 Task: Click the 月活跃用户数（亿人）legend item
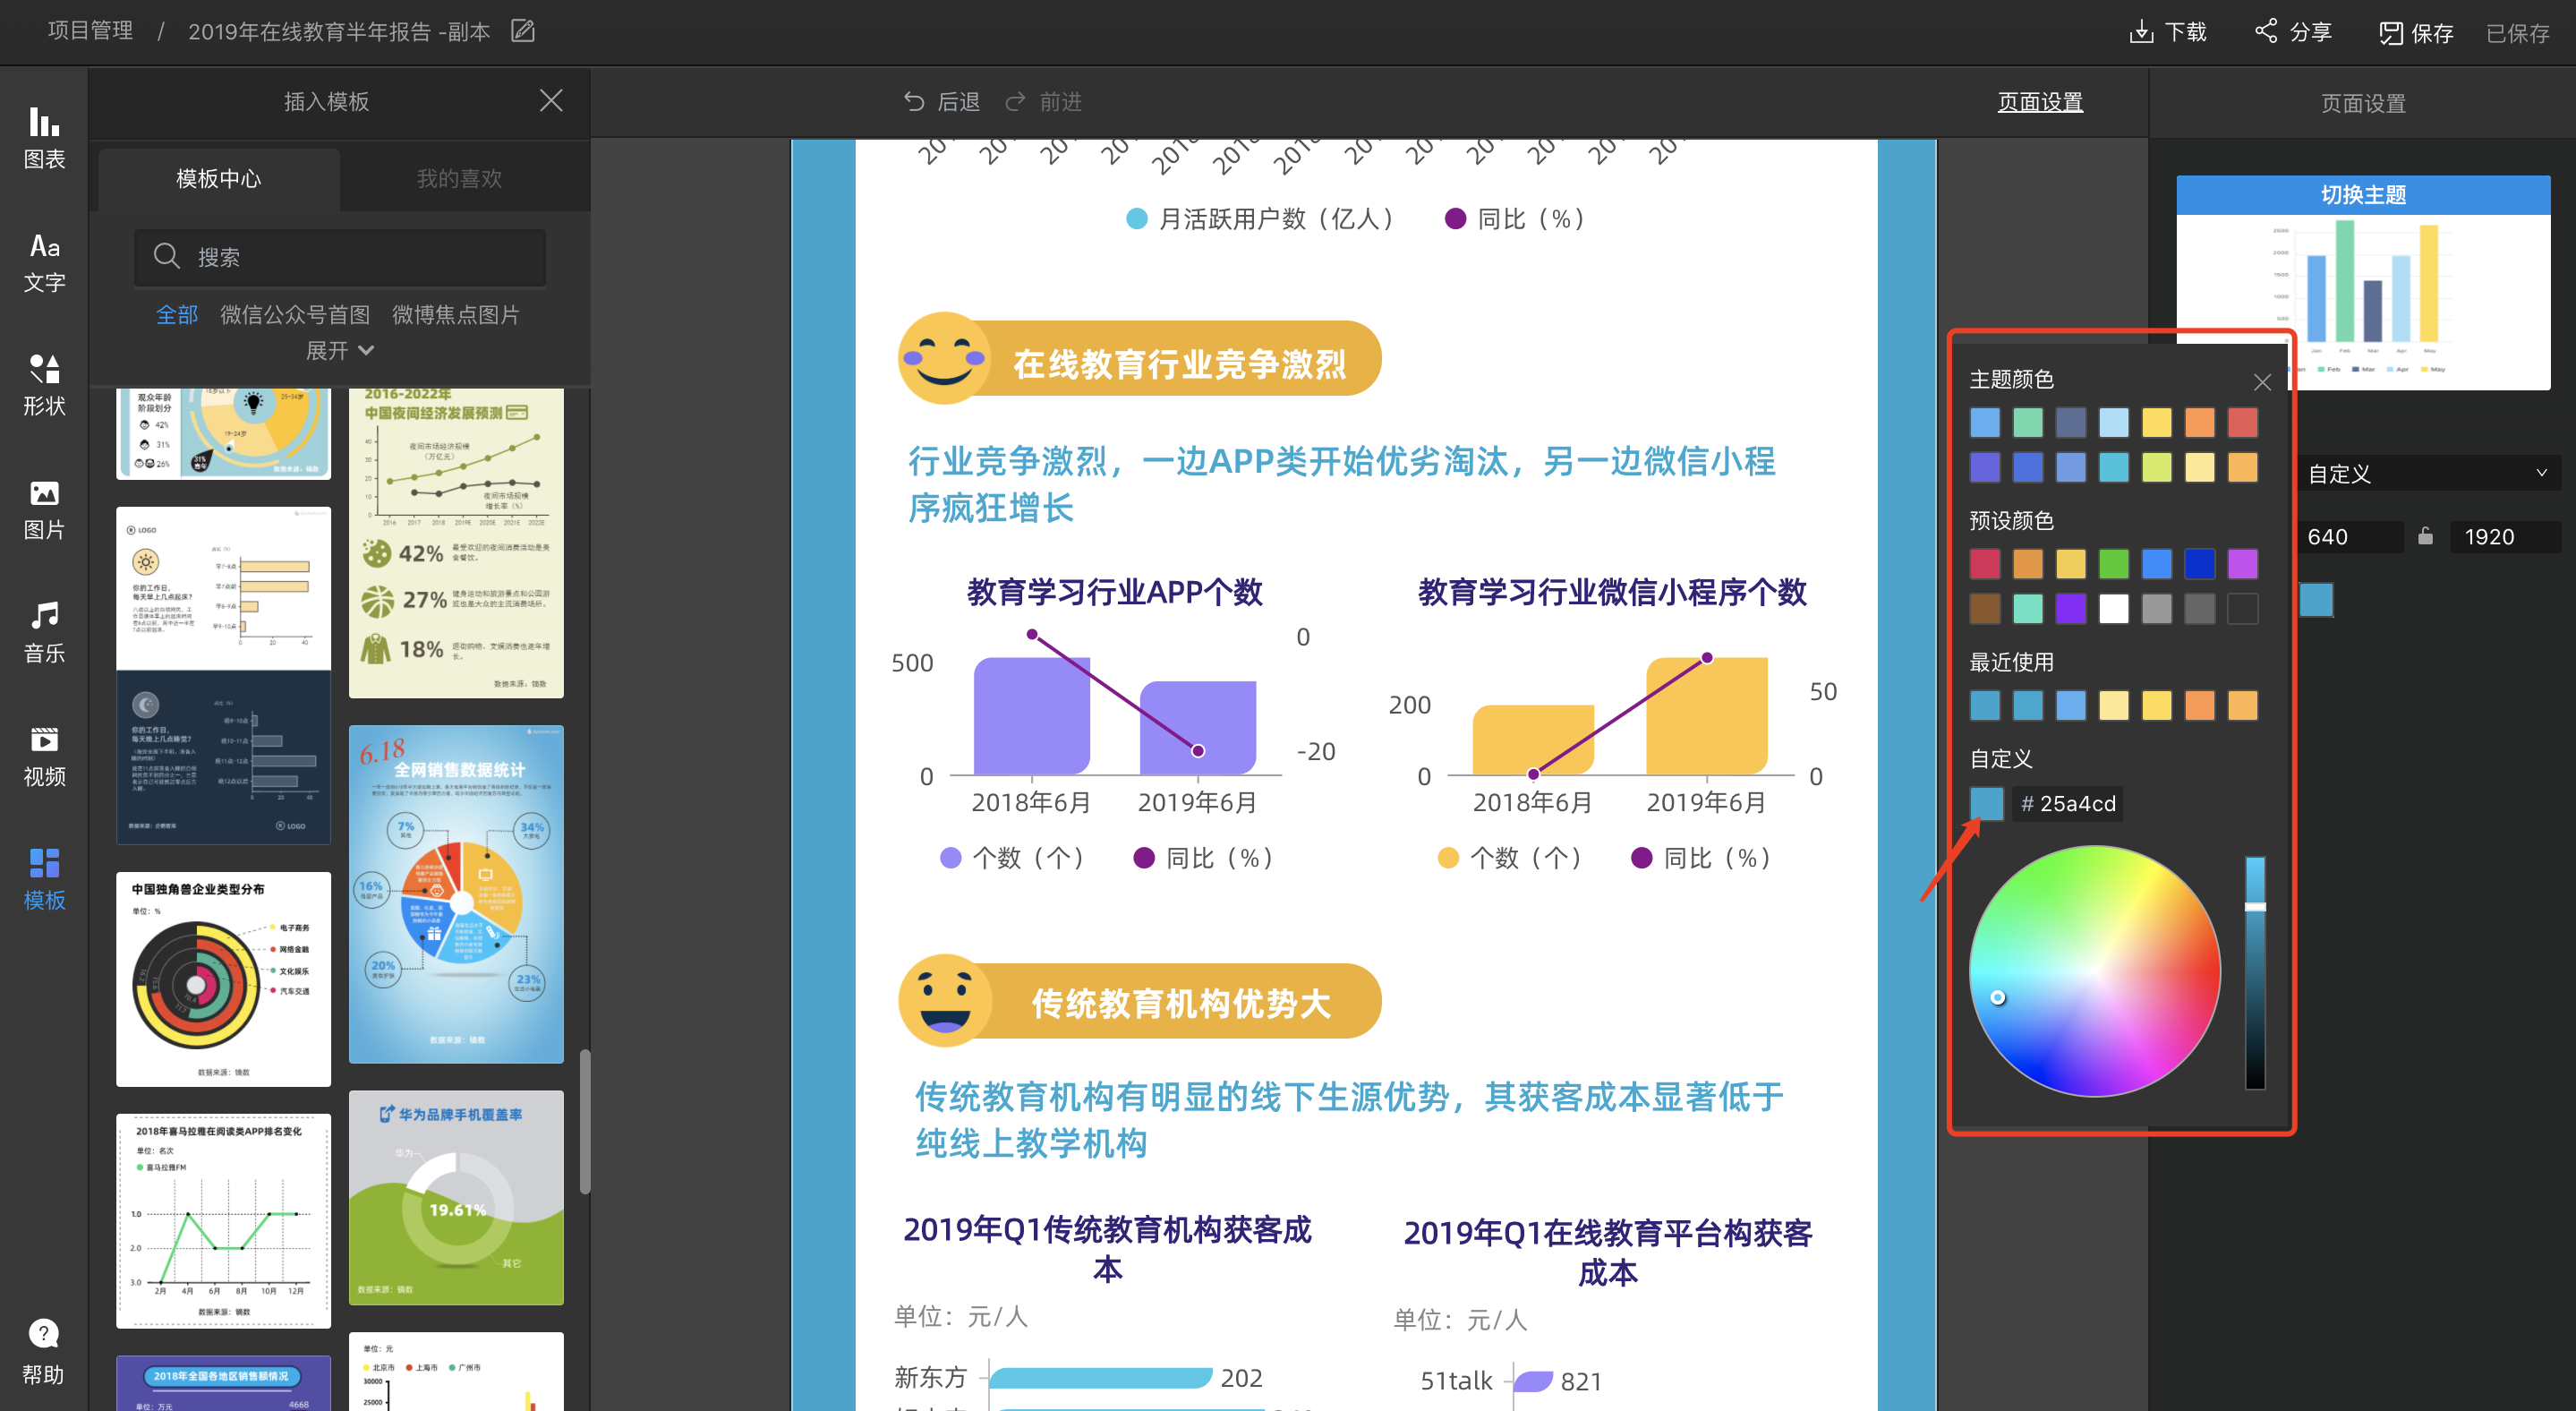(1259, 219)
